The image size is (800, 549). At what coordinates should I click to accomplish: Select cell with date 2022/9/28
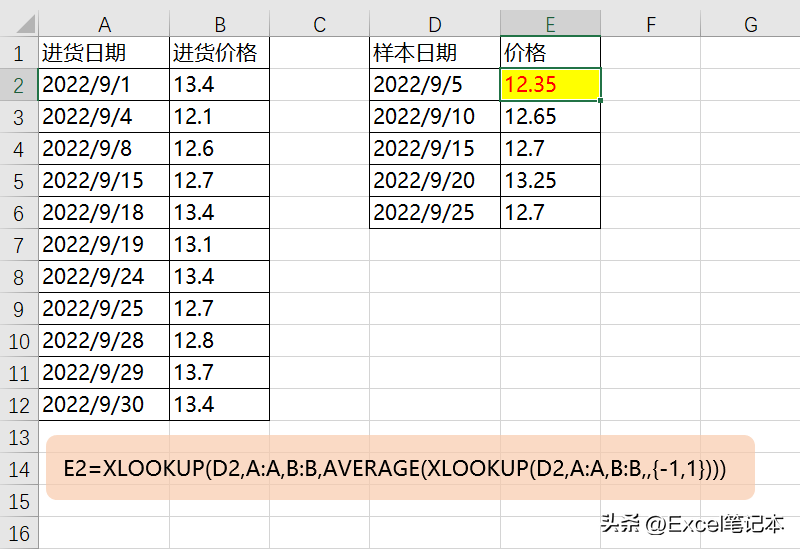104,341
